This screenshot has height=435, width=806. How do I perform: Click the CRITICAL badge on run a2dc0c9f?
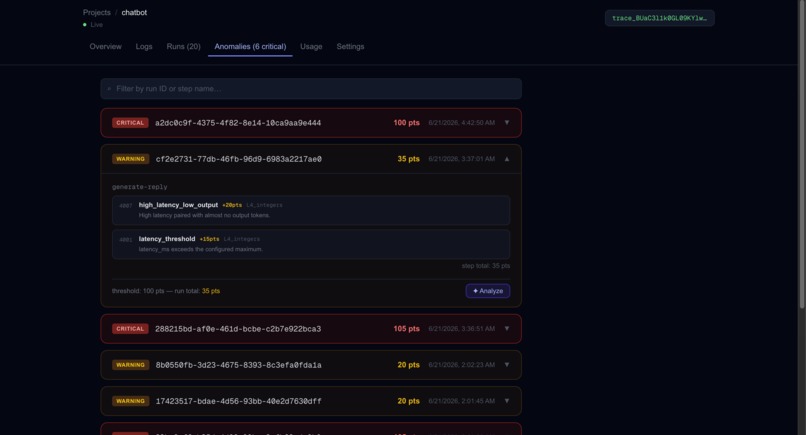130,123
